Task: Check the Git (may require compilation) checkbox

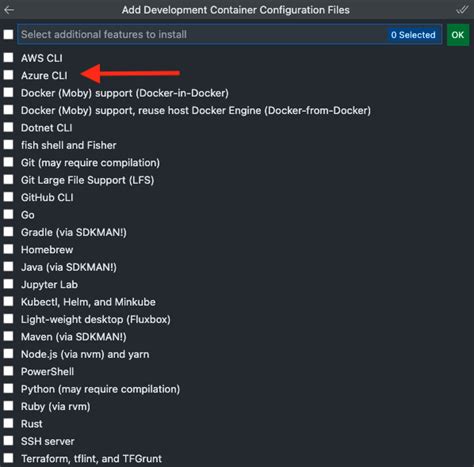Action: [8, 162]
